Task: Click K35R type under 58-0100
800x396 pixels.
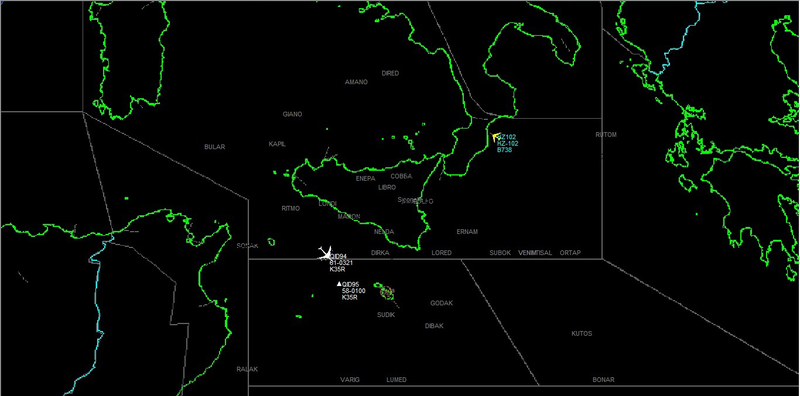Action: pos(349,297)
